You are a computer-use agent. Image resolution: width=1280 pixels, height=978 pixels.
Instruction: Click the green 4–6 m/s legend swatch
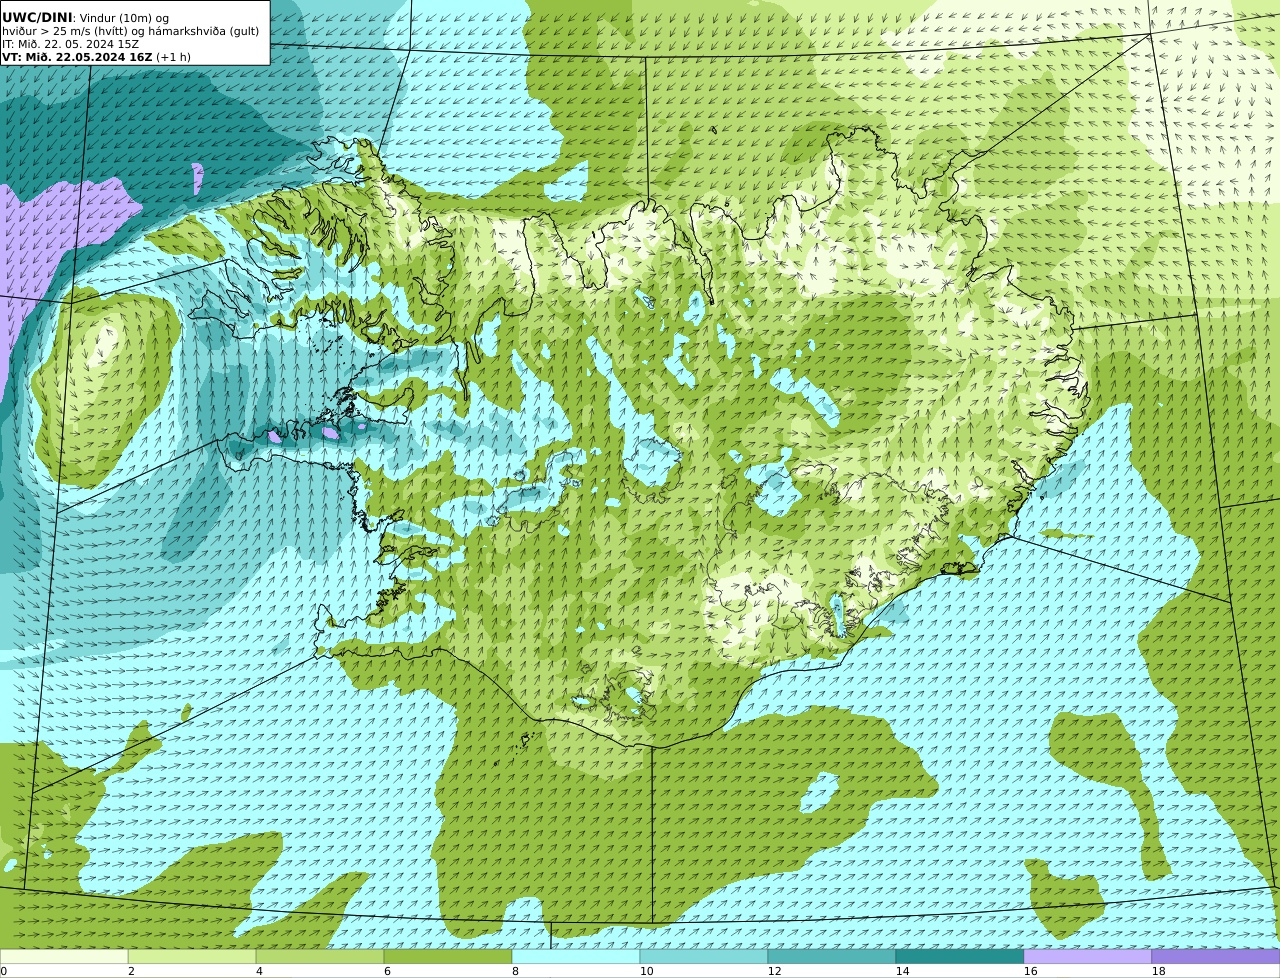320,956
